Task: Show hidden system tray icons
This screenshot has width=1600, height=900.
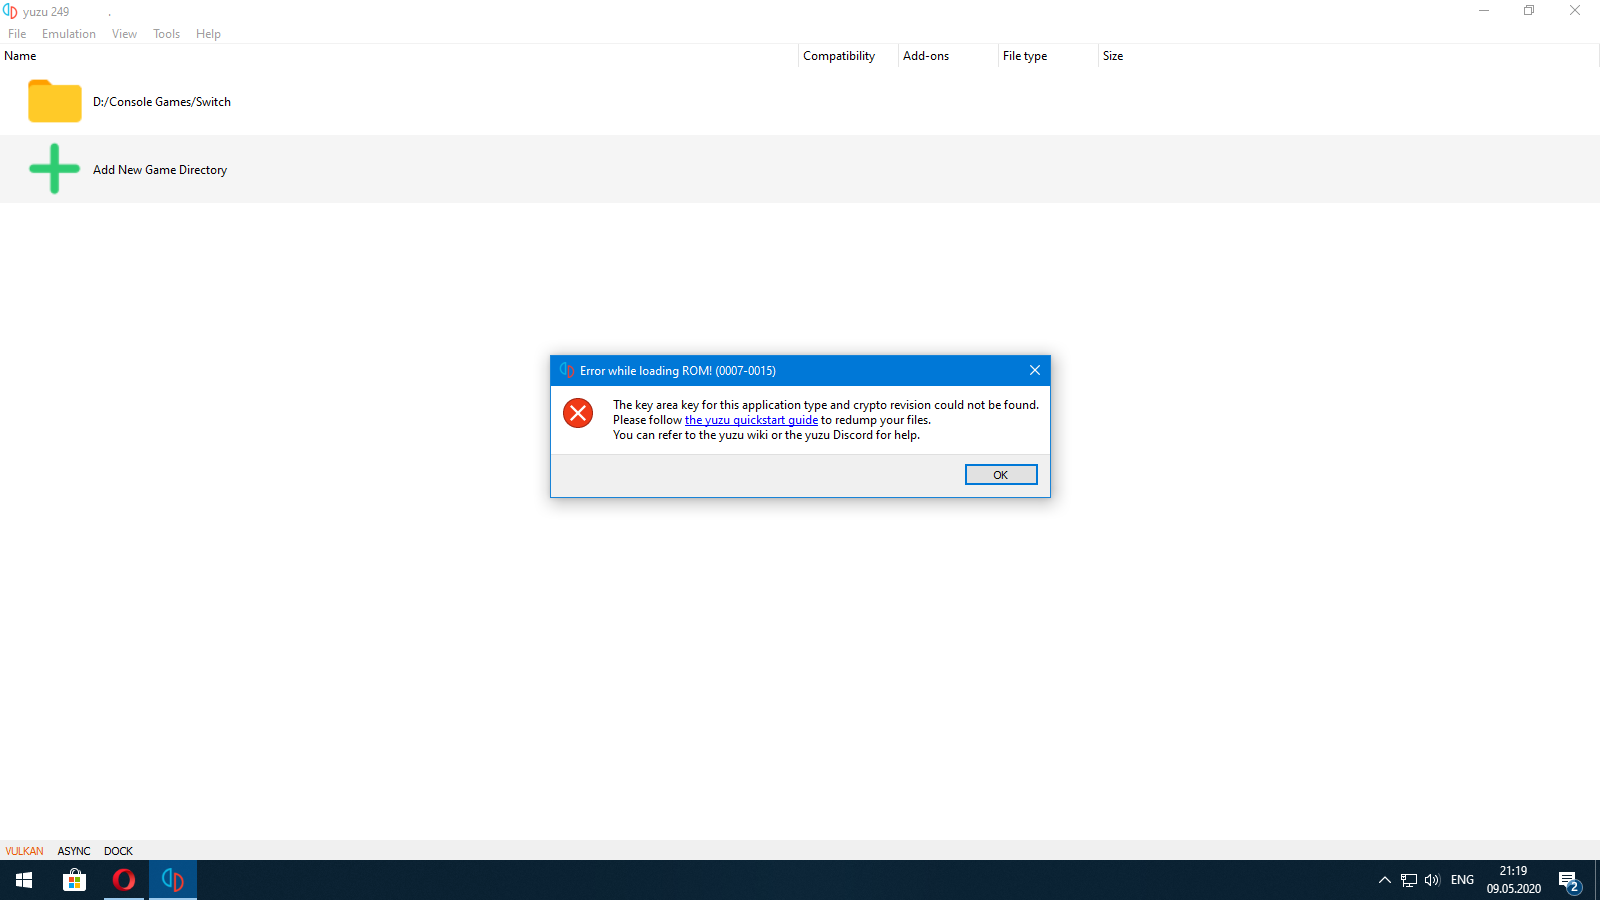Action: click(x=1385, y=880)
